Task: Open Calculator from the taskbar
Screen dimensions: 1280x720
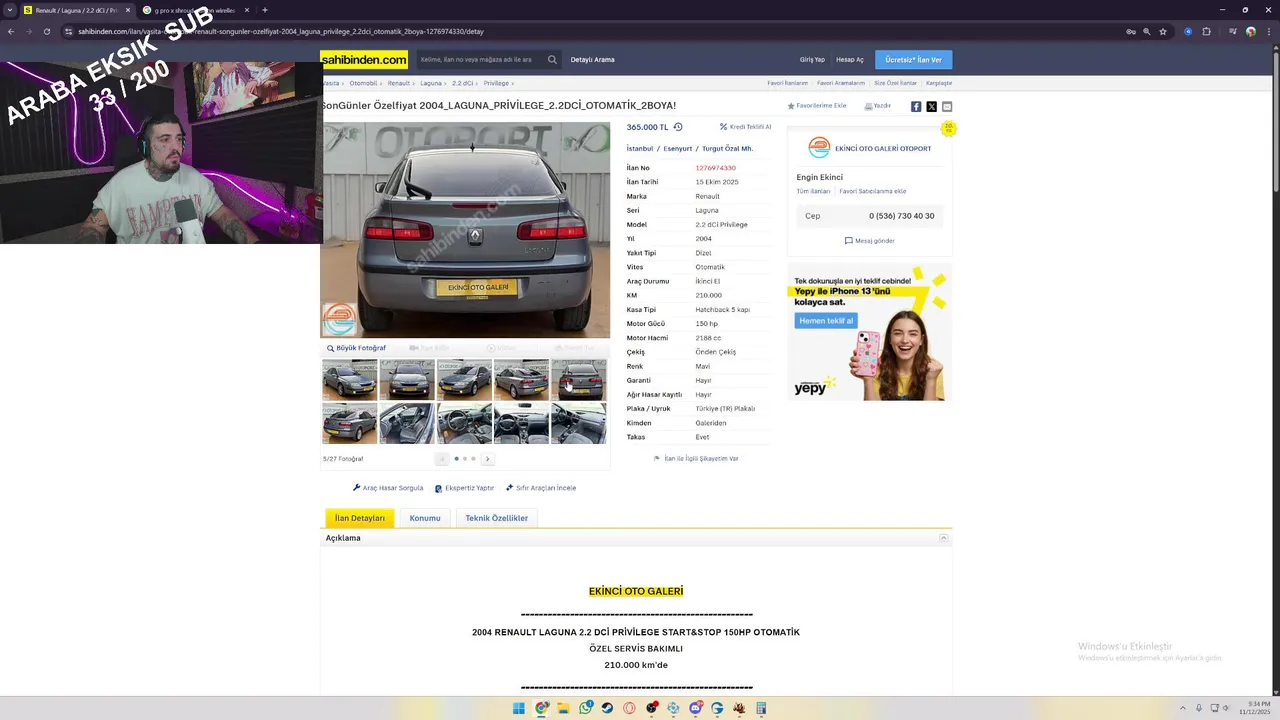Action: click(761, 708)
